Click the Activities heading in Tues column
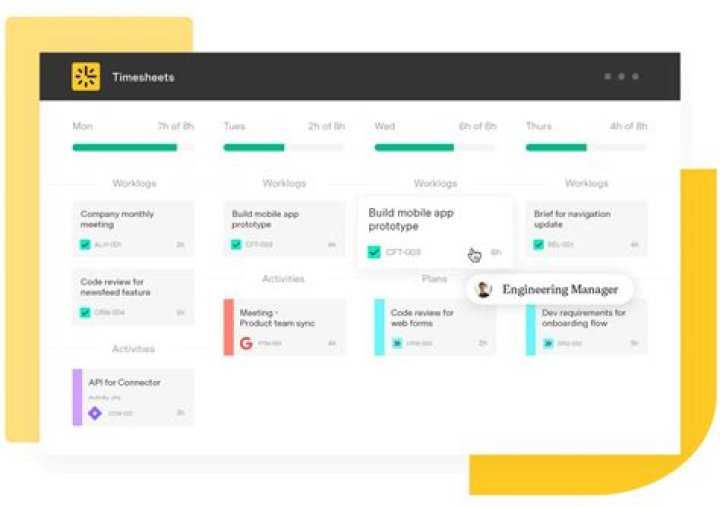The image size is (720, 507). [283, 279]
